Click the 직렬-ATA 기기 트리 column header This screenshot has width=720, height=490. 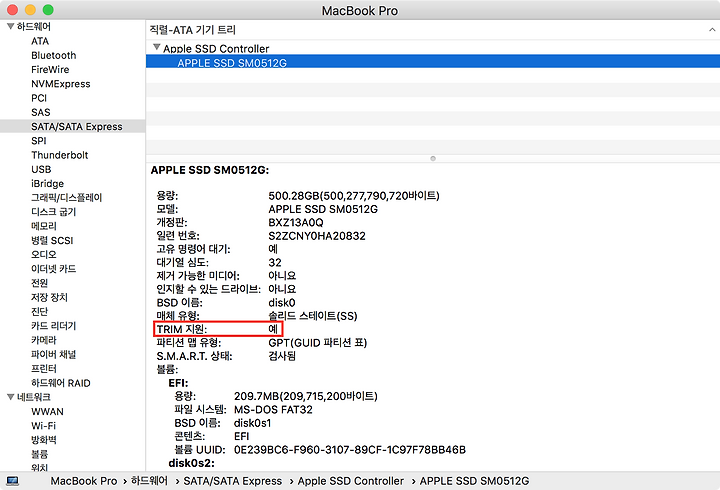click(433, 30)
